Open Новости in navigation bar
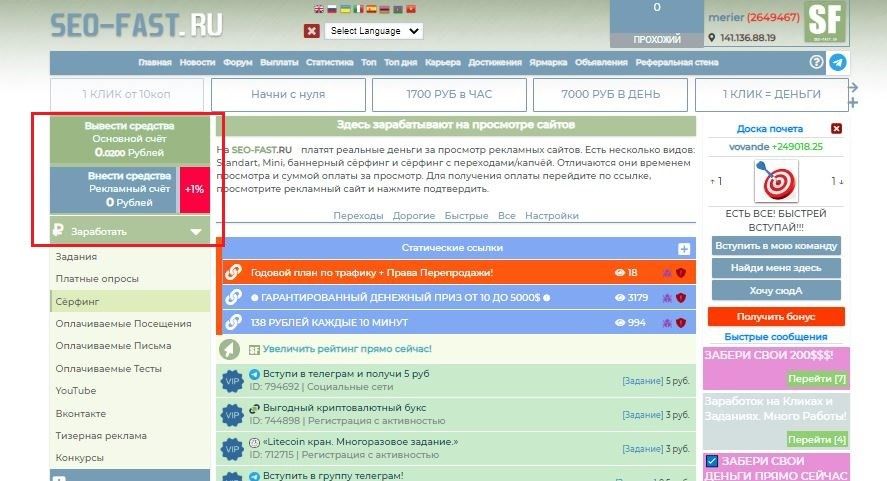Screen dimensions: 887x481 click(x=197, y=62)
